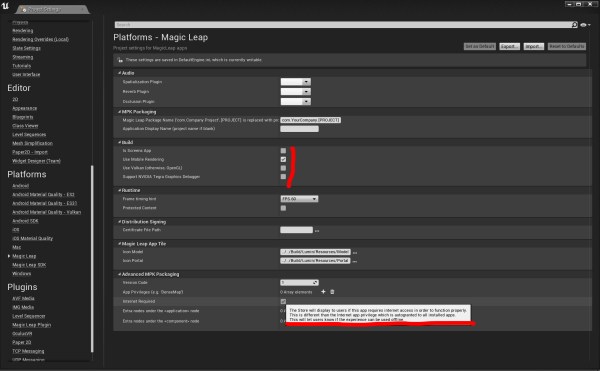Open Editor 2D settings
The height and width of the screenshot is (371, 600).
point(15,99)
